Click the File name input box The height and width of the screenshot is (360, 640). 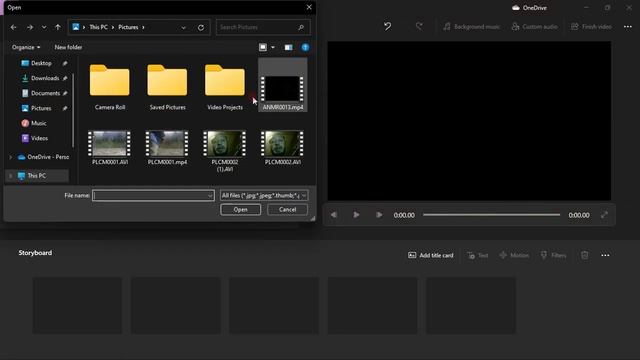coord(149,196)
